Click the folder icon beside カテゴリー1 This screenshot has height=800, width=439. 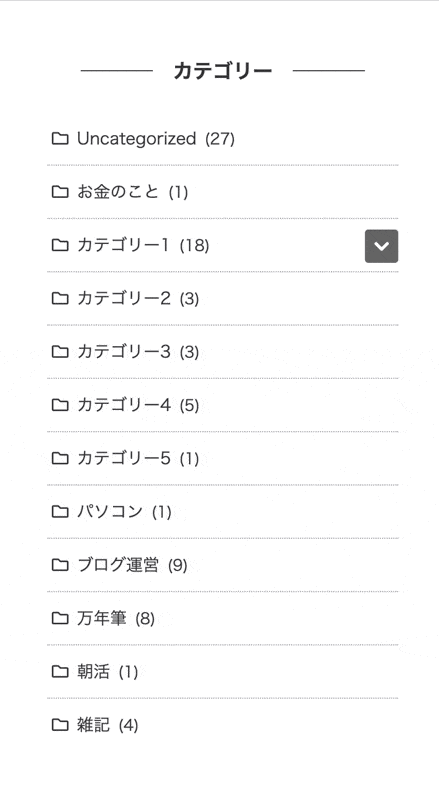pos(60,245)
